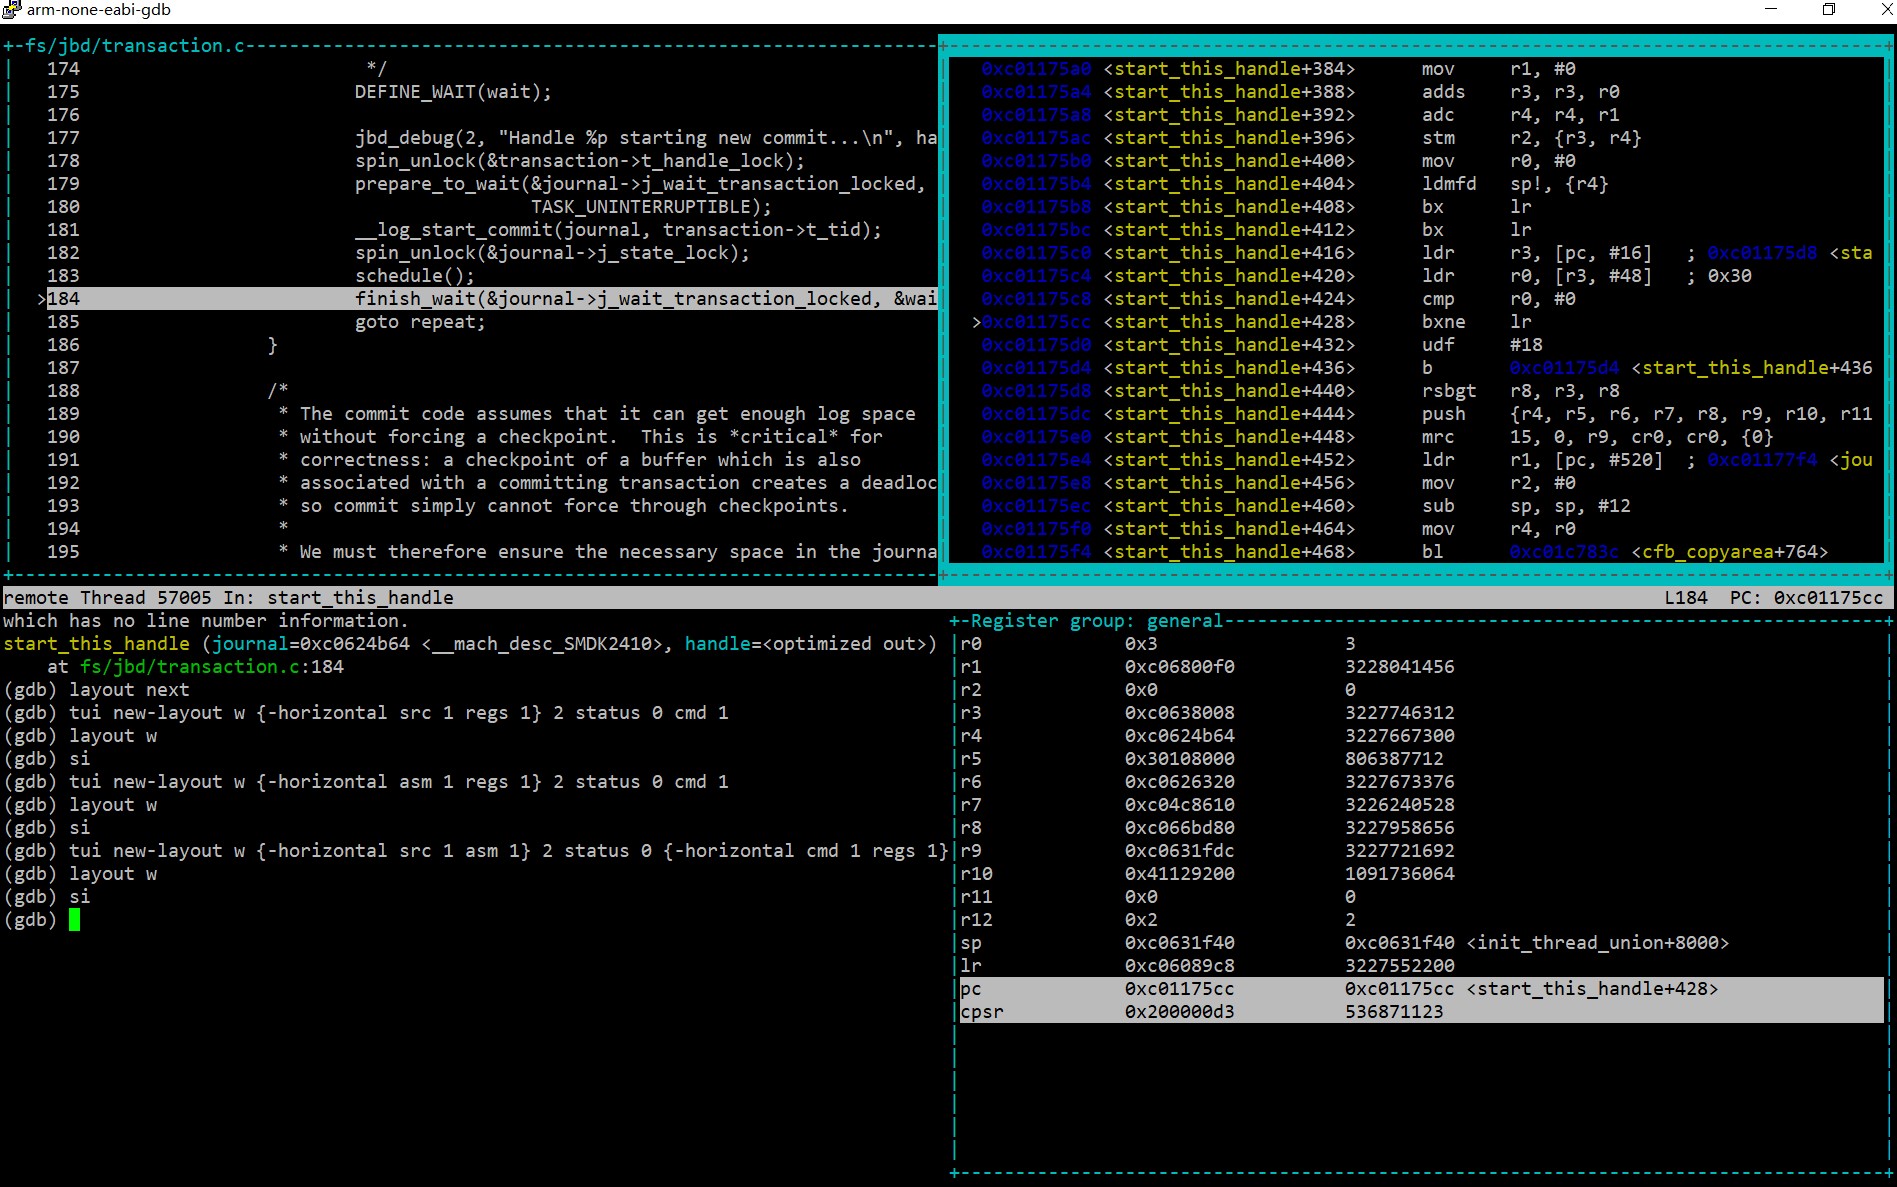Click which has no line number information

click(206, 621)
